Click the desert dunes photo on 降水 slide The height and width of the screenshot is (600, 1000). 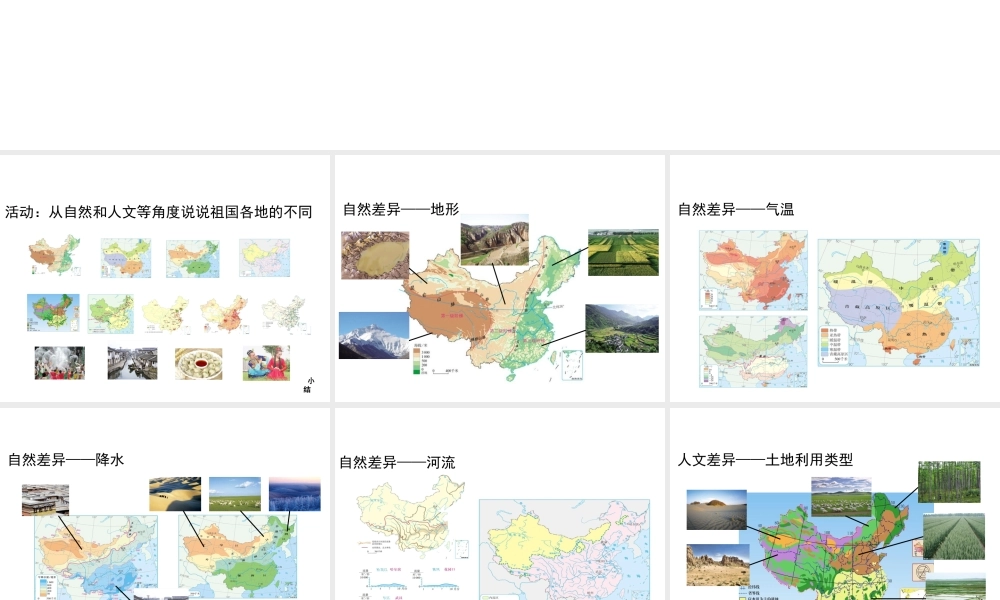coord(175,494)
